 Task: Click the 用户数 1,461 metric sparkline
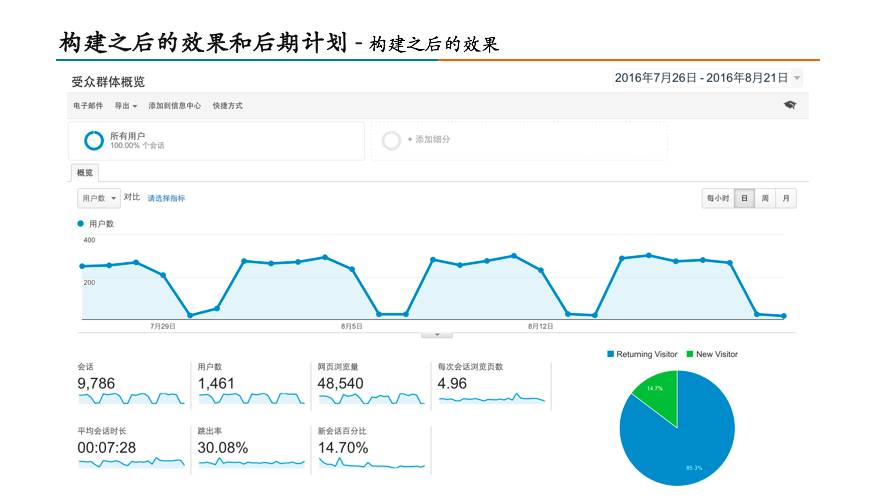coord(251,398)
